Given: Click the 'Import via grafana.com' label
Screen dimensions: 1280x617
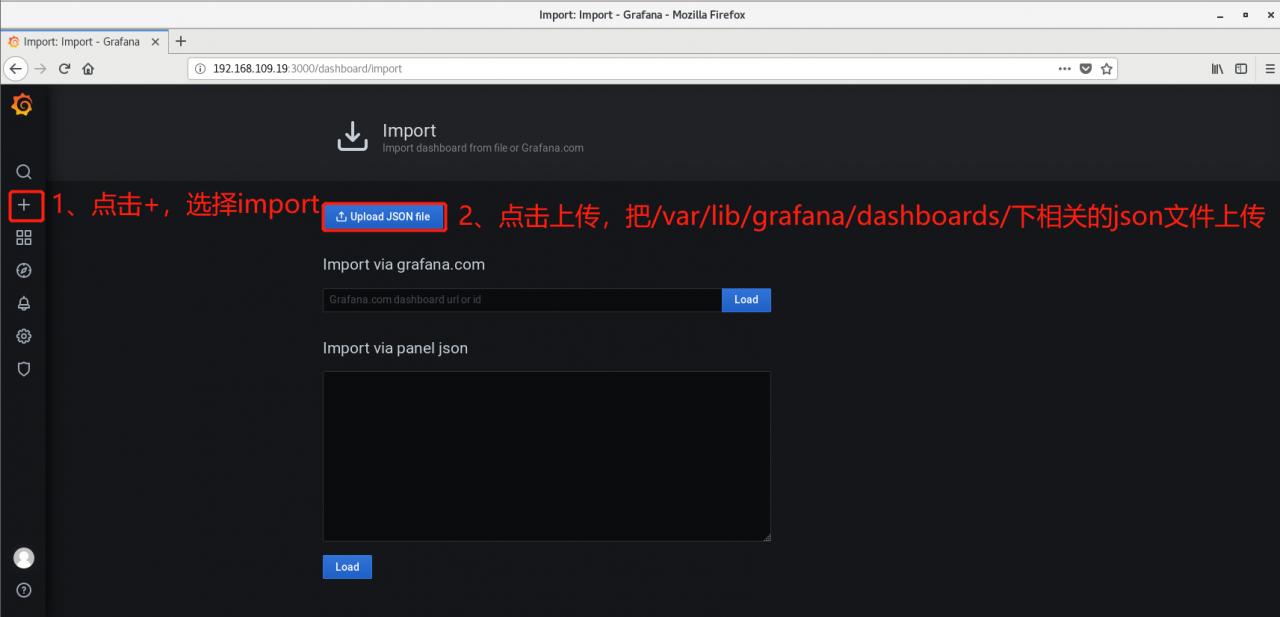Looking at the screenshot, I should pos(404,265).
